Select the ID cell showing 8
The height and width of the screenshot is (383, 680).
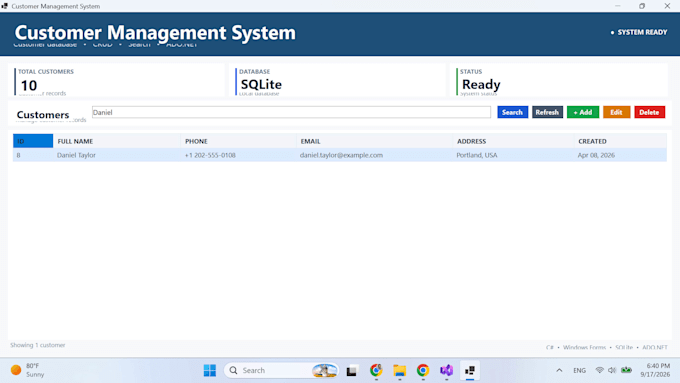(x=33, y=155)
